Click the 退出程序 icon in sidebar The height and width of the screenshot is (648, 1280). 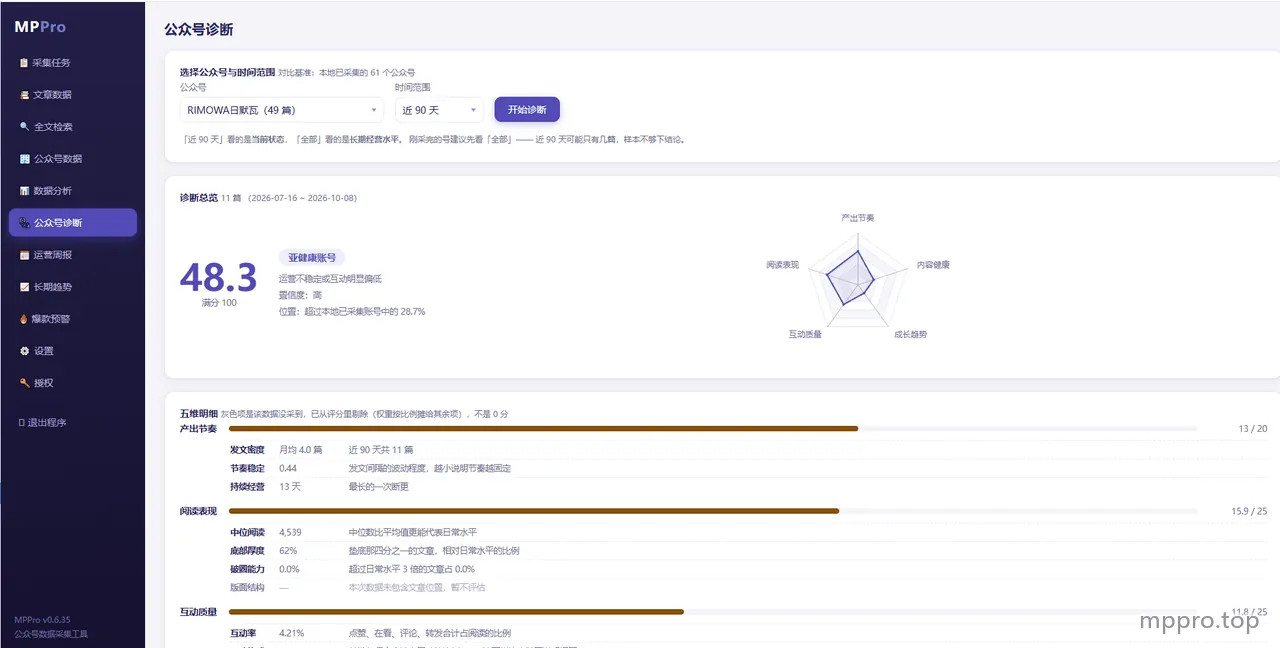(x=22, y=423)
